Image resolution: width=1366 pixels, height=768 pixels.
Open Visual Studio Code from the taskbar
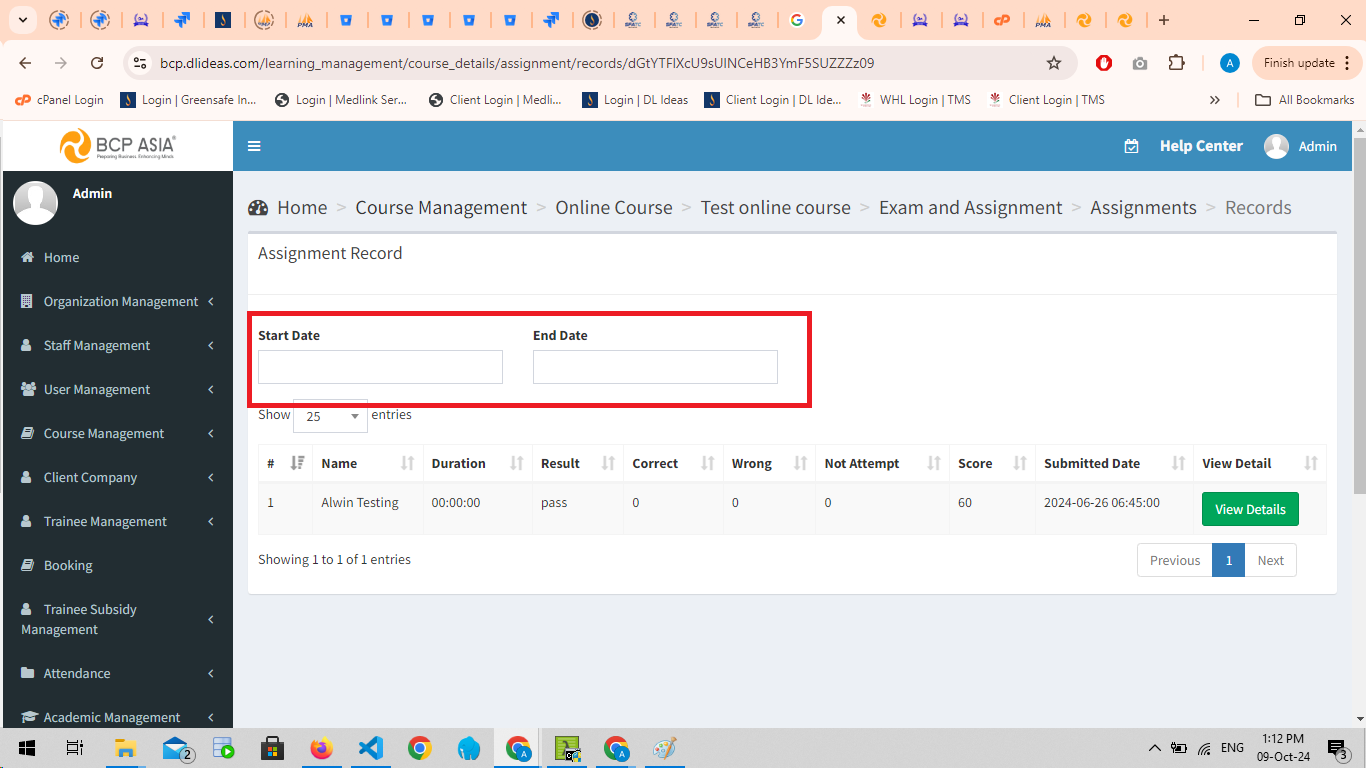tap(370, 748)
